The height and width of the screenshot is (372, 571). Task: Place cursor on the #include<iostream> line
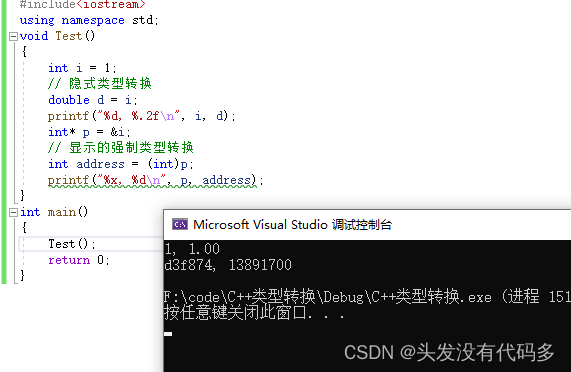coord(82,4)
